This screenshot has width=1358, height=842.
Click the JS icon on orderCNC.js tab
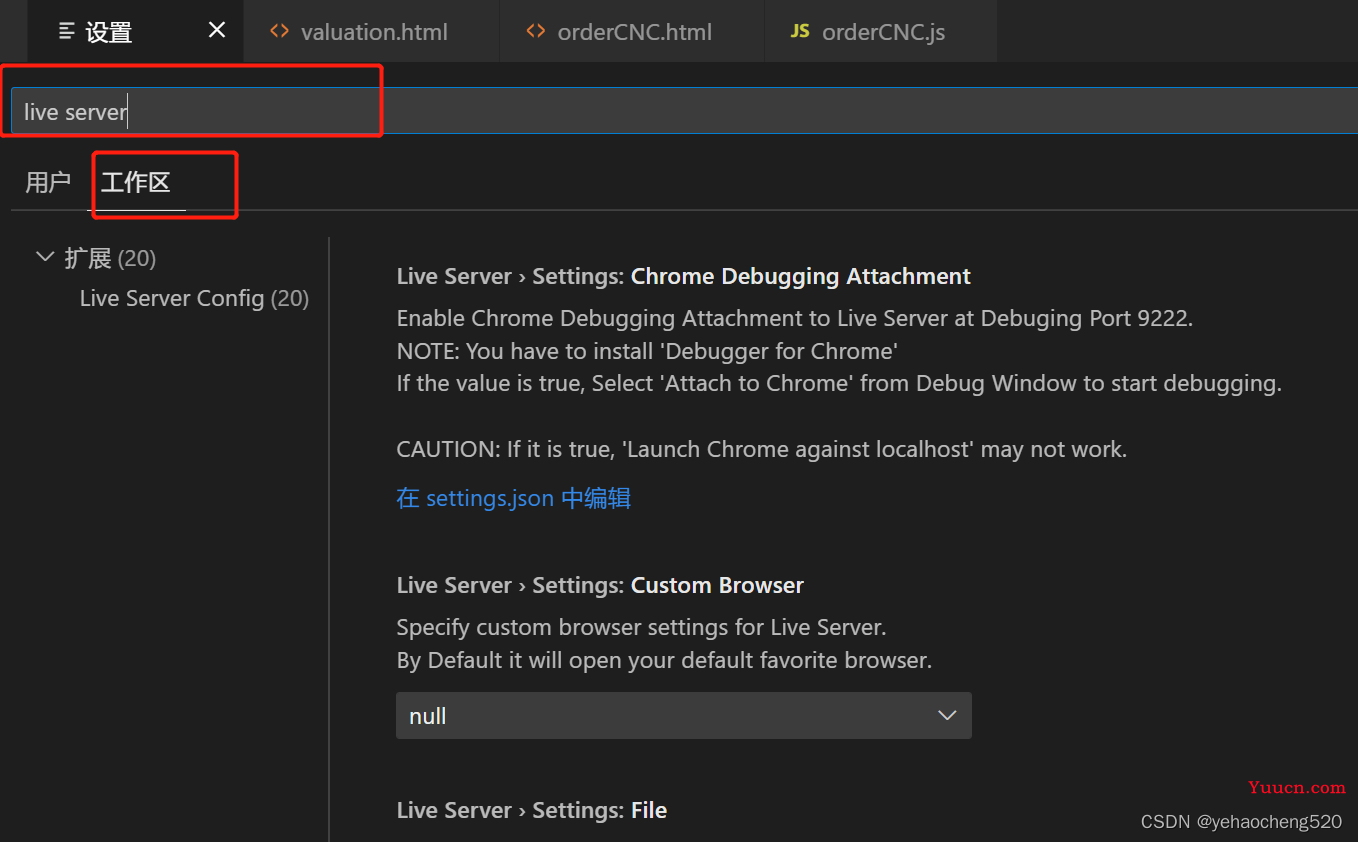coord(800,31)
